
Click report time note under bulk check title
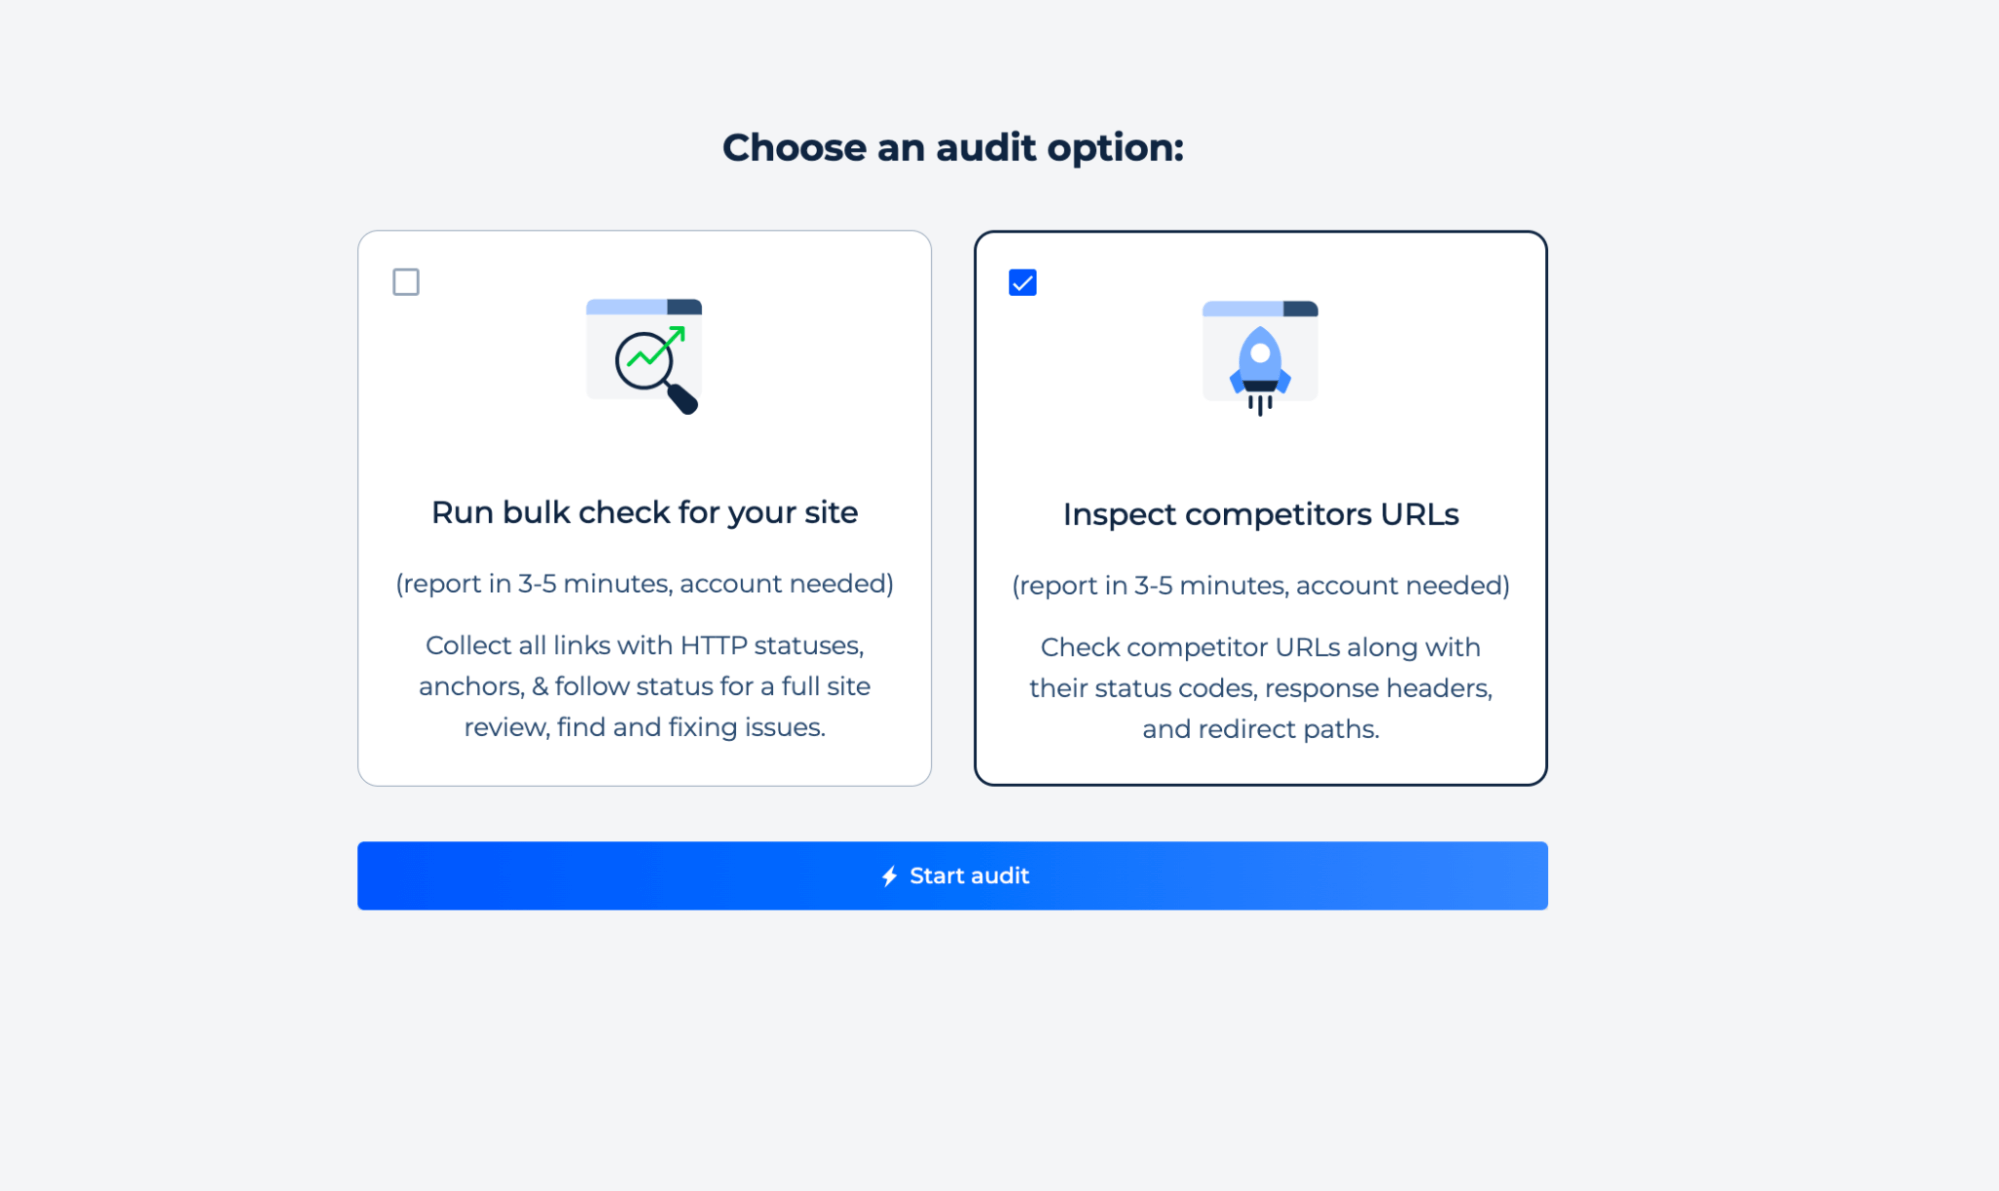pos(644,584)
